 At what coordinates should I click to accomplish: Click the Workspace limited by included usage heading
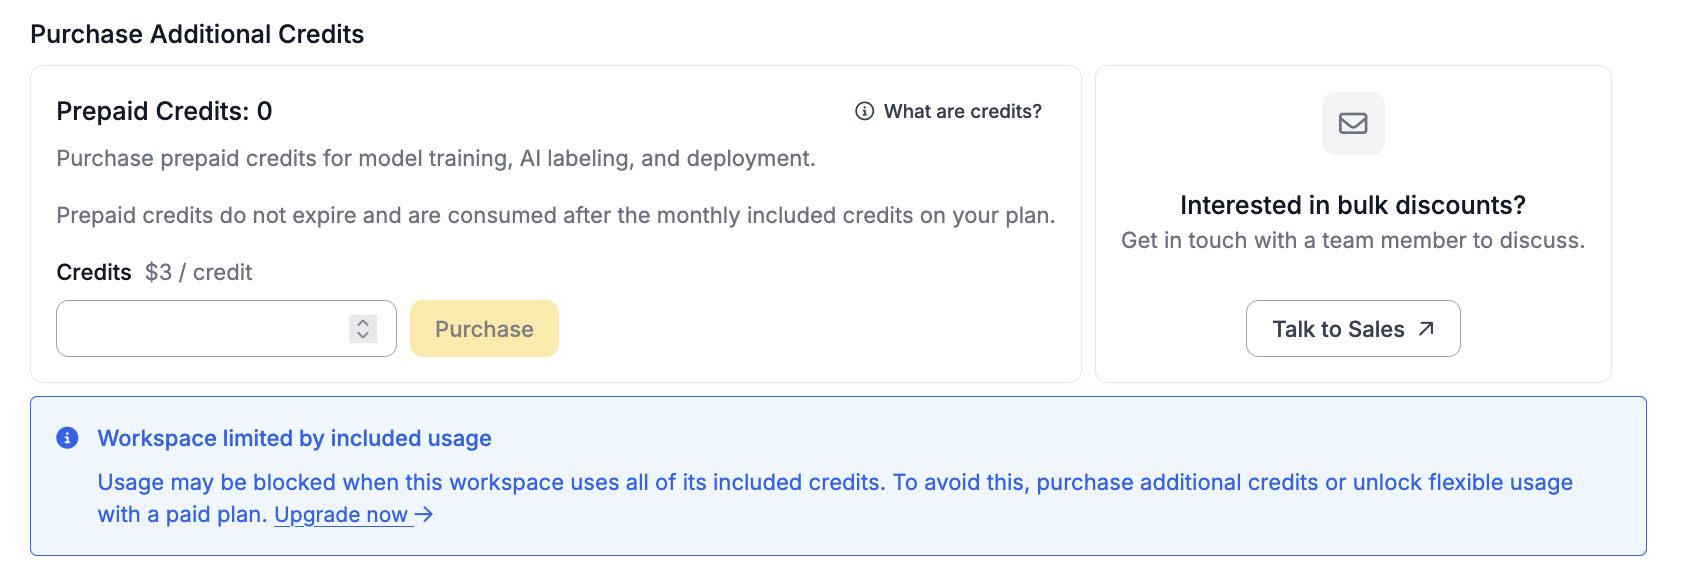click(294, 438)
